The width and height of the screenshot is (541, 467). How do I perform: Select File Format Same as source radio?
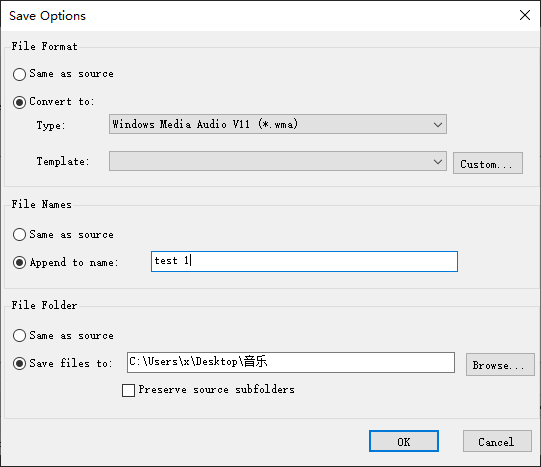tap(19, 74)
